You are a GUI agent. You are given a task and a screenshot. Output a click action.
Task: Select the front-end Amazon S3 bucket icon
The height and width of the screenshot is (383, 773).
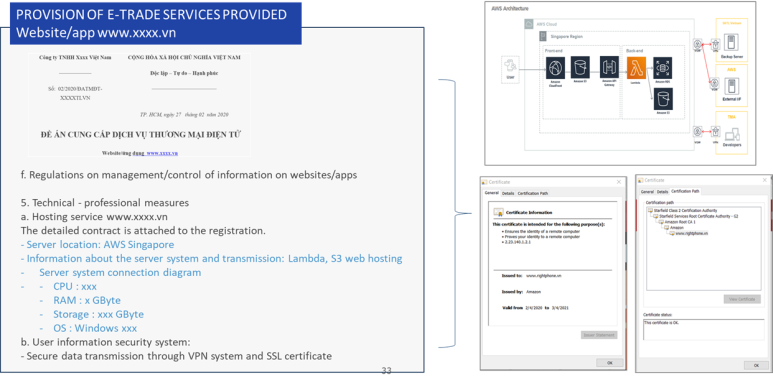(x=580, y=68)
